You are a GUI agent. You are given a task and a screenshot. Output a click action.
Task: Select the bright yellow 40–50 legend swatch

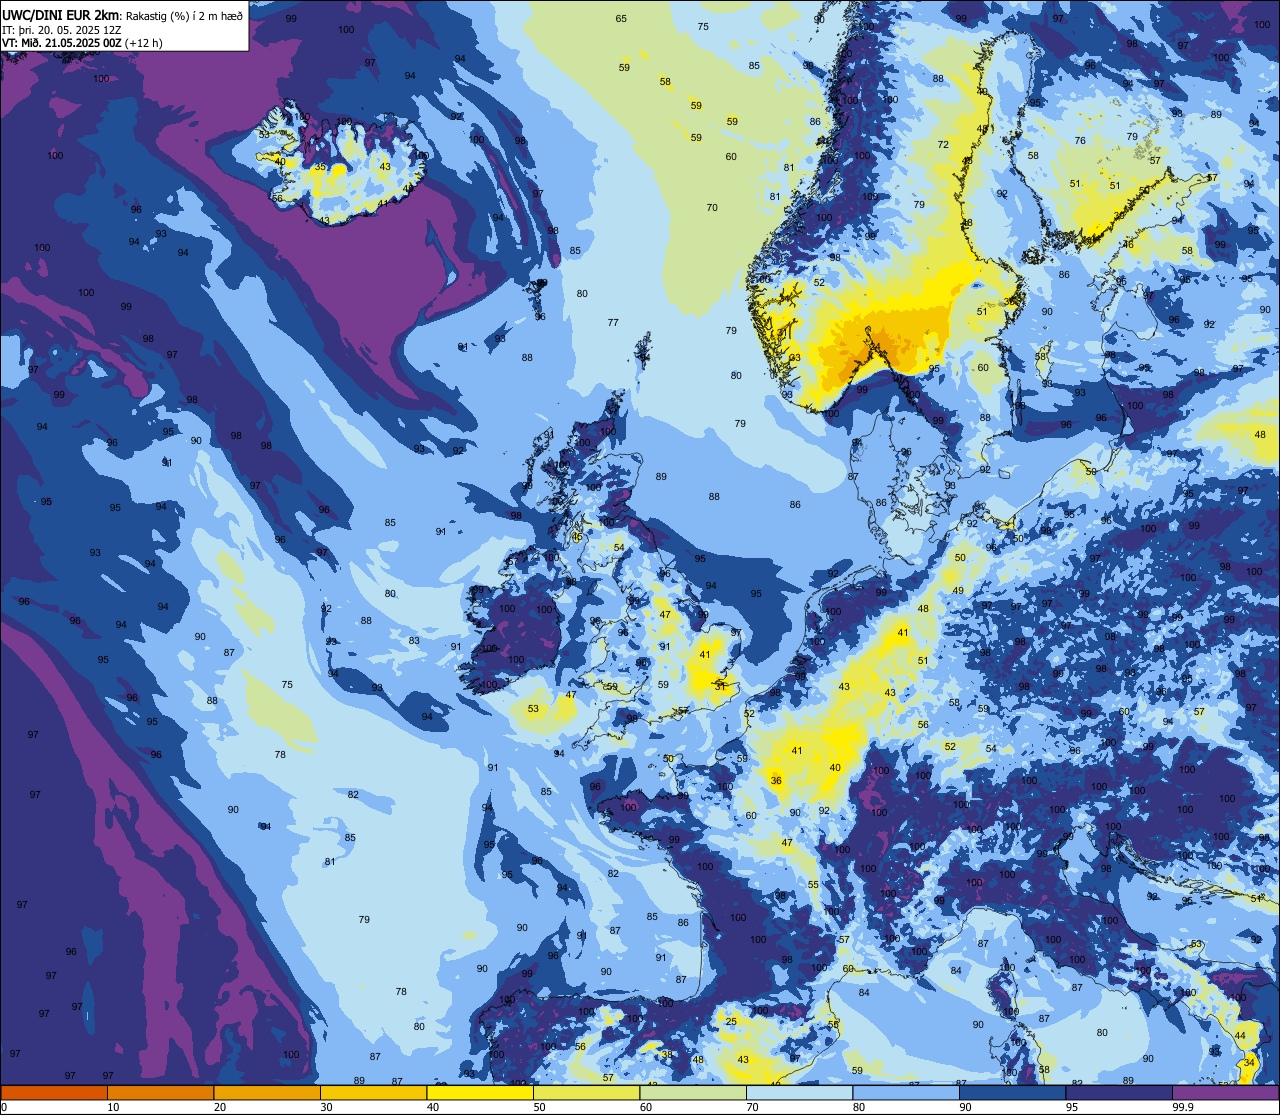tap(480, 1092)
